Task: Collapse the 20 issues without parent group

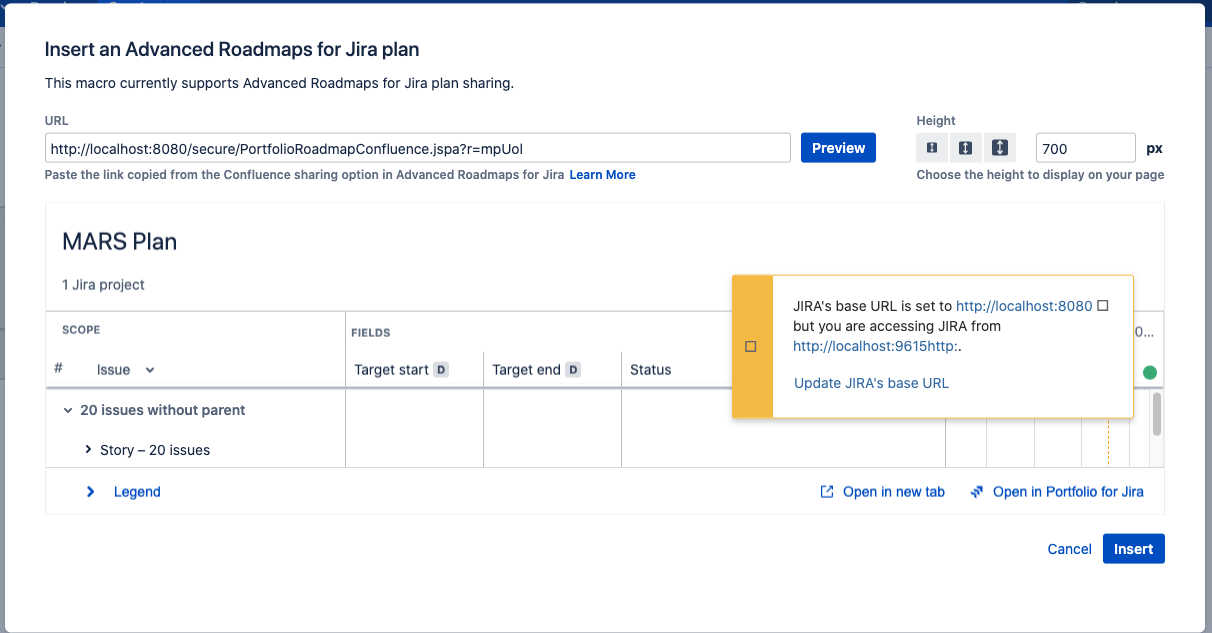Action: 68,410
